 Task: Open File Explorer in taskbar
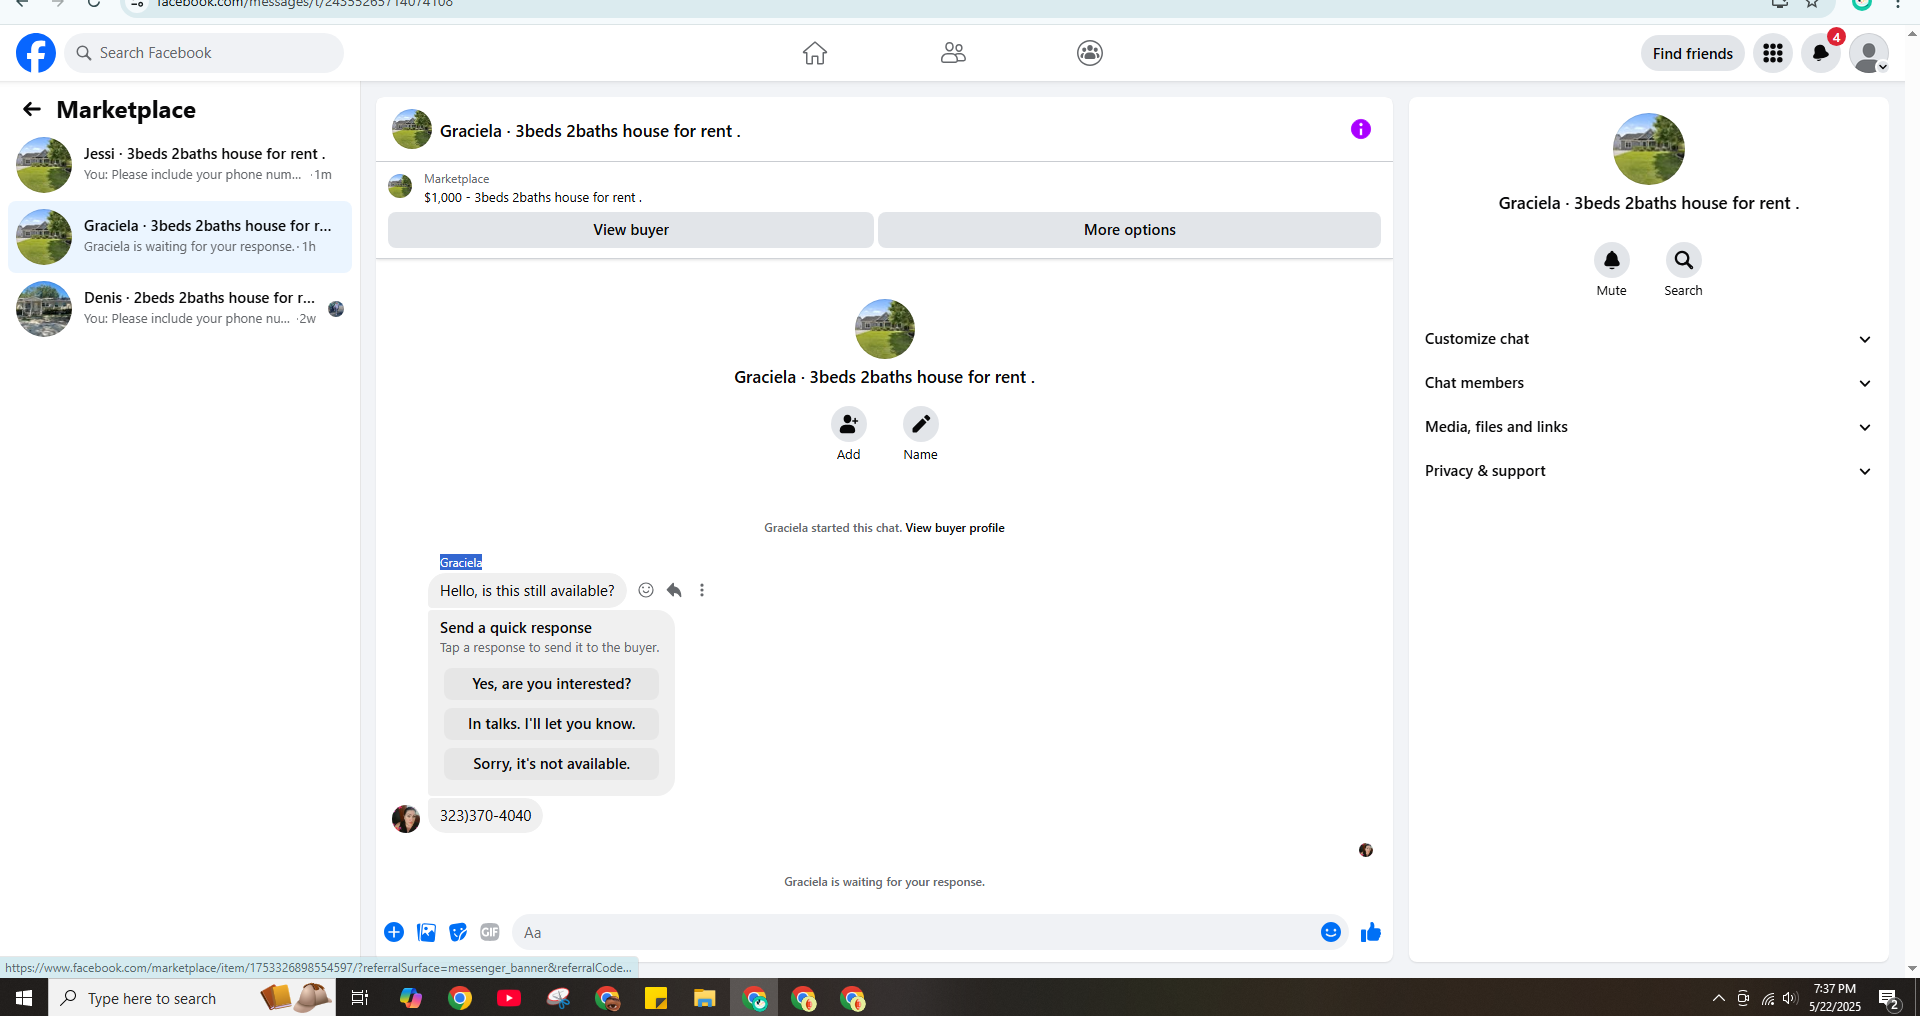[x=705, y=998]
